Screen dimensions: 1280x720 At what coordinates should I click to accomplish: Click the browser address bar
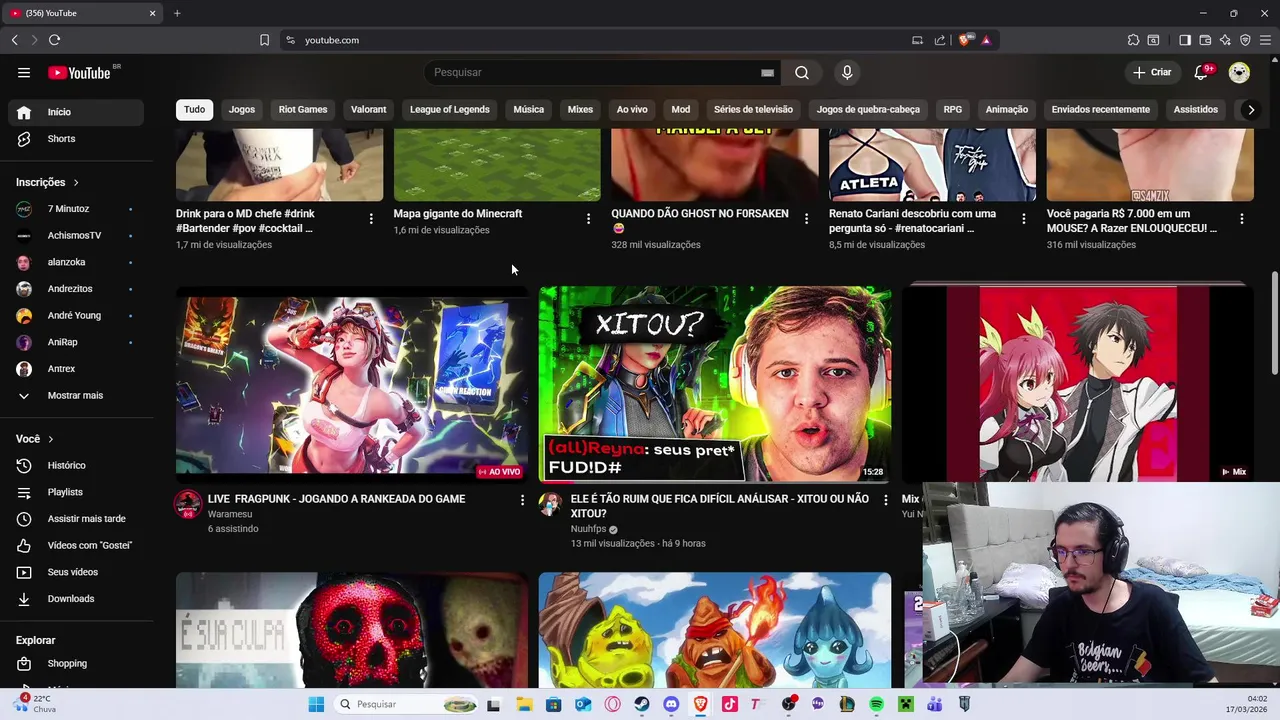(x=600, y=40)
